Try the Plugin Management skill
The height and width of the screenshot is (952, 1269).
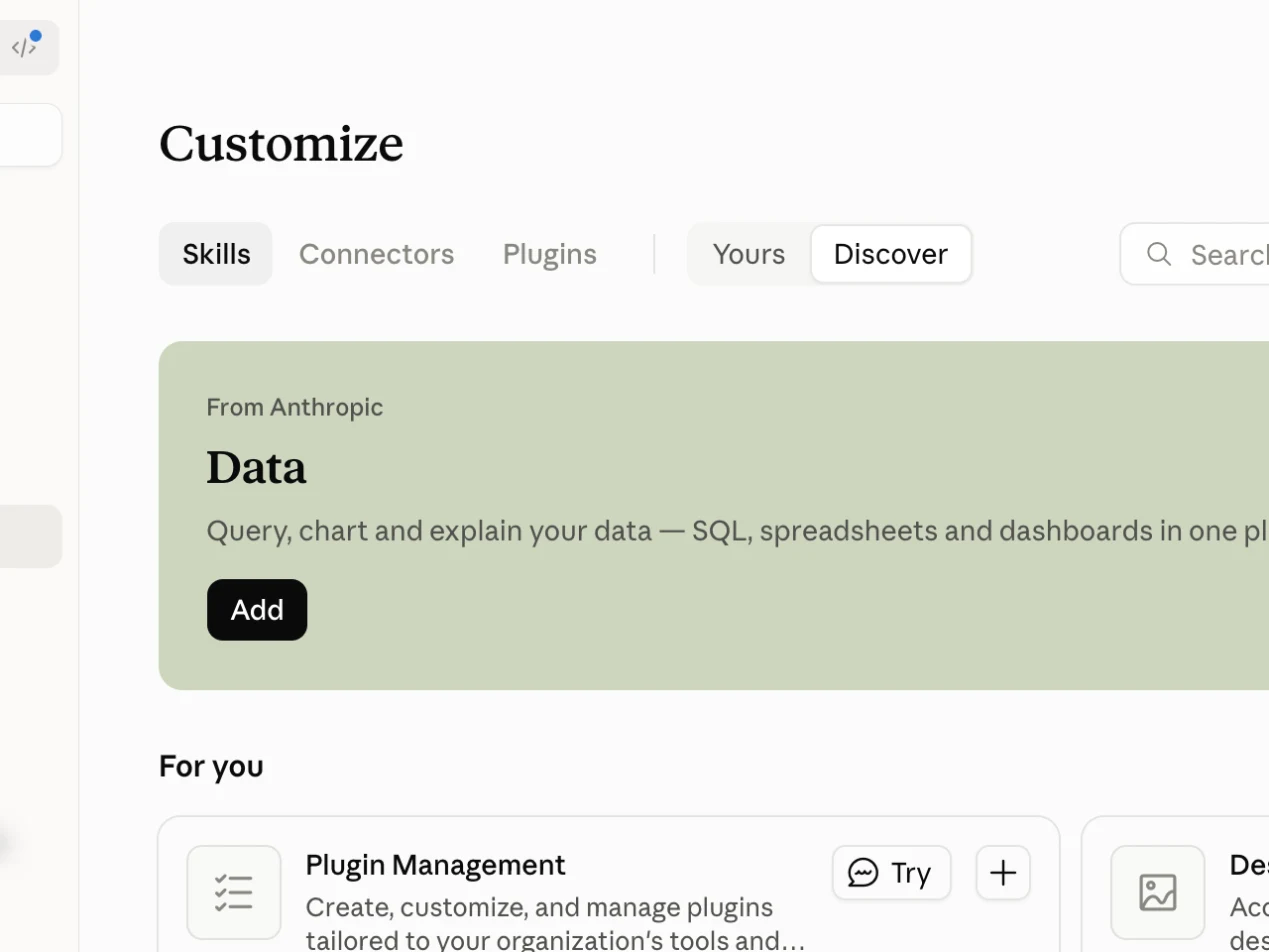[x=891, y=873]
